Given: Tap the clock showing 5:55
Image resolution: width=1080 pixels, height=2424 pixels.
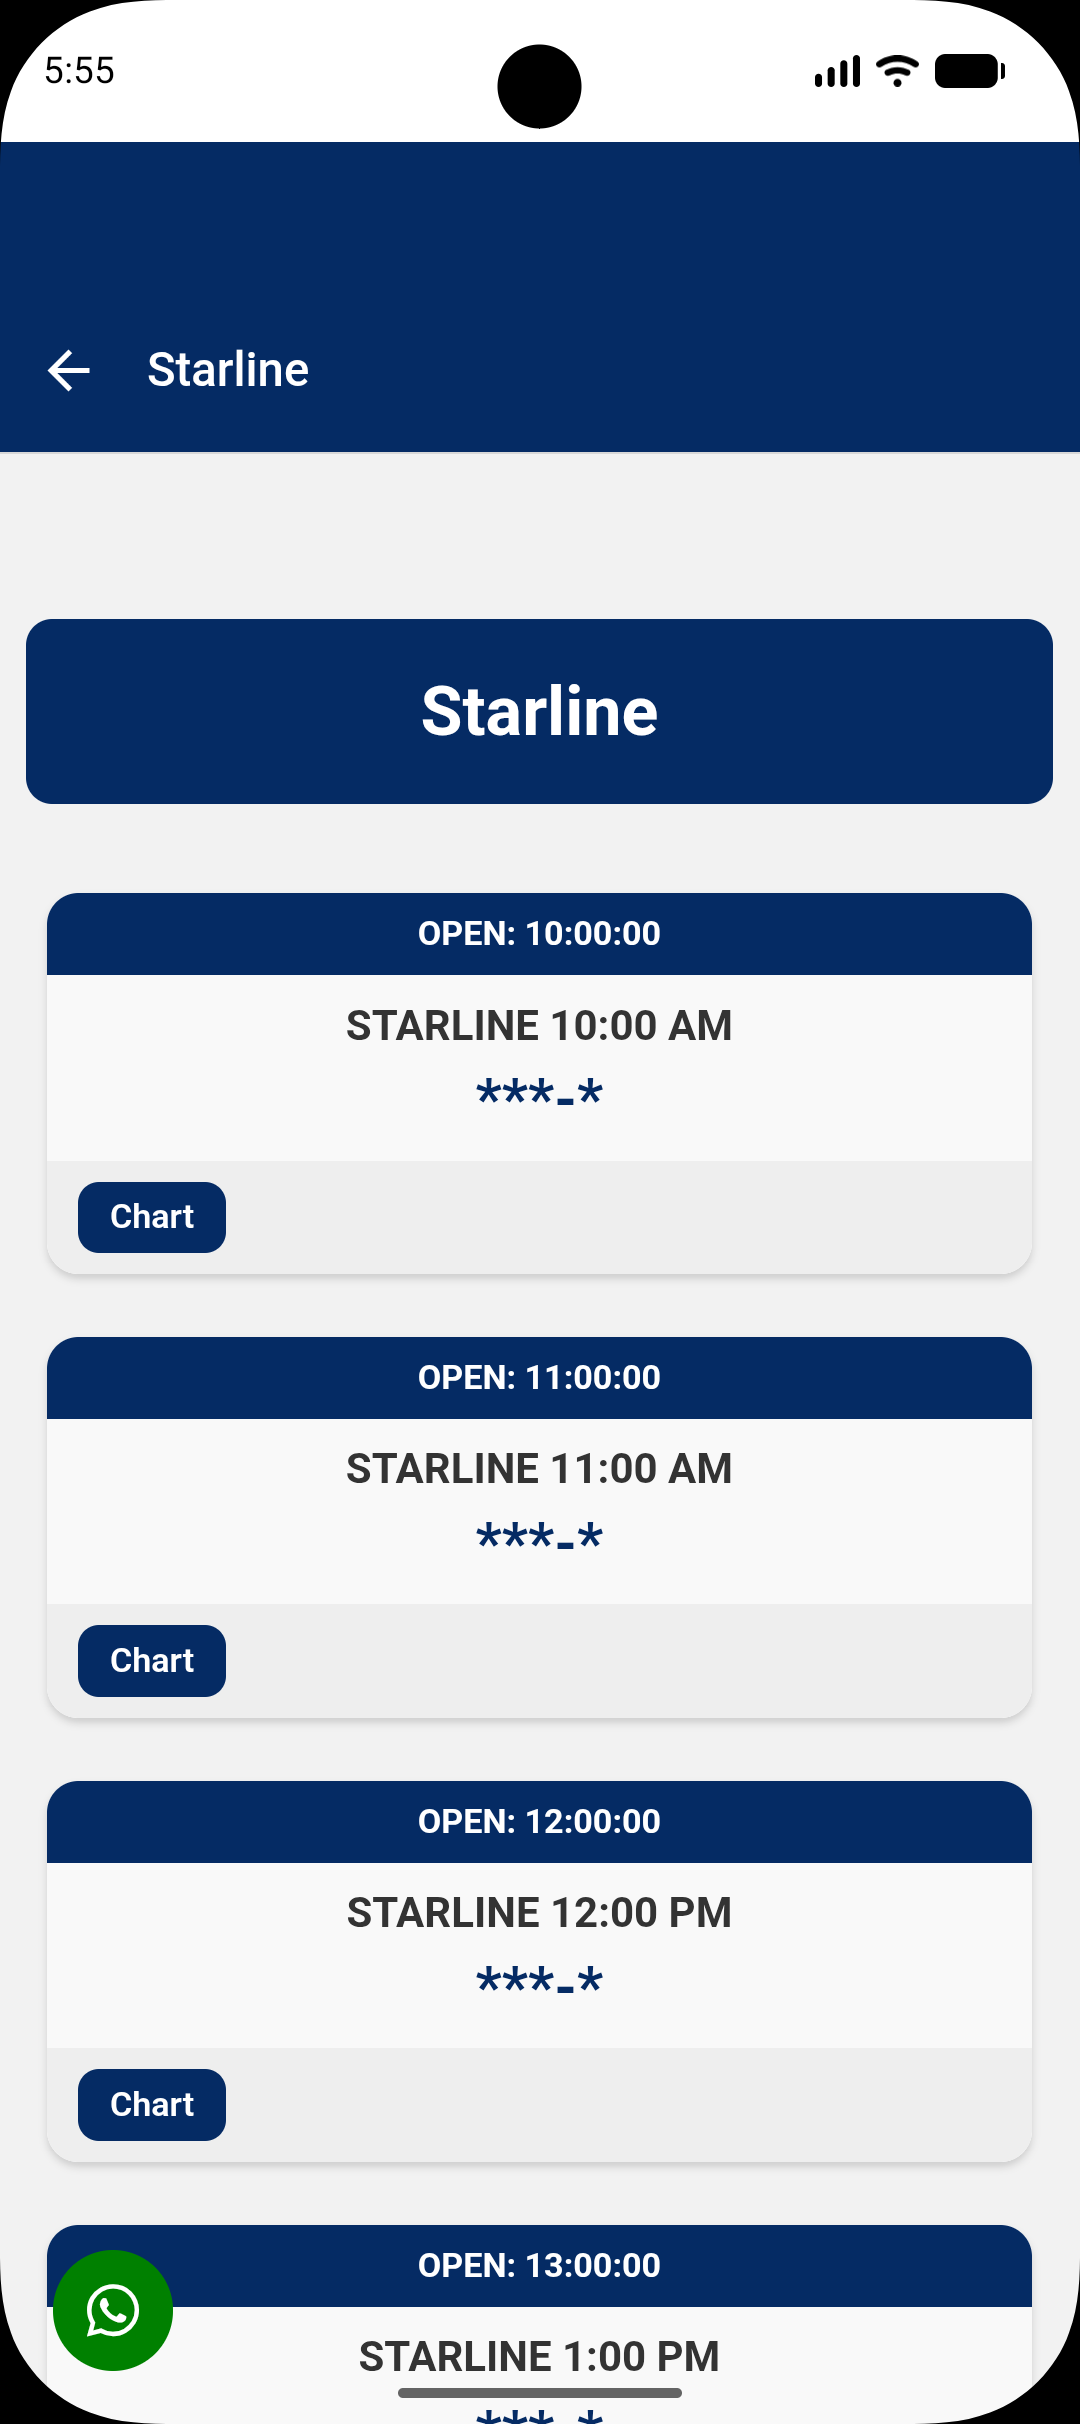Looking at the screenshot, I should 80,69.
